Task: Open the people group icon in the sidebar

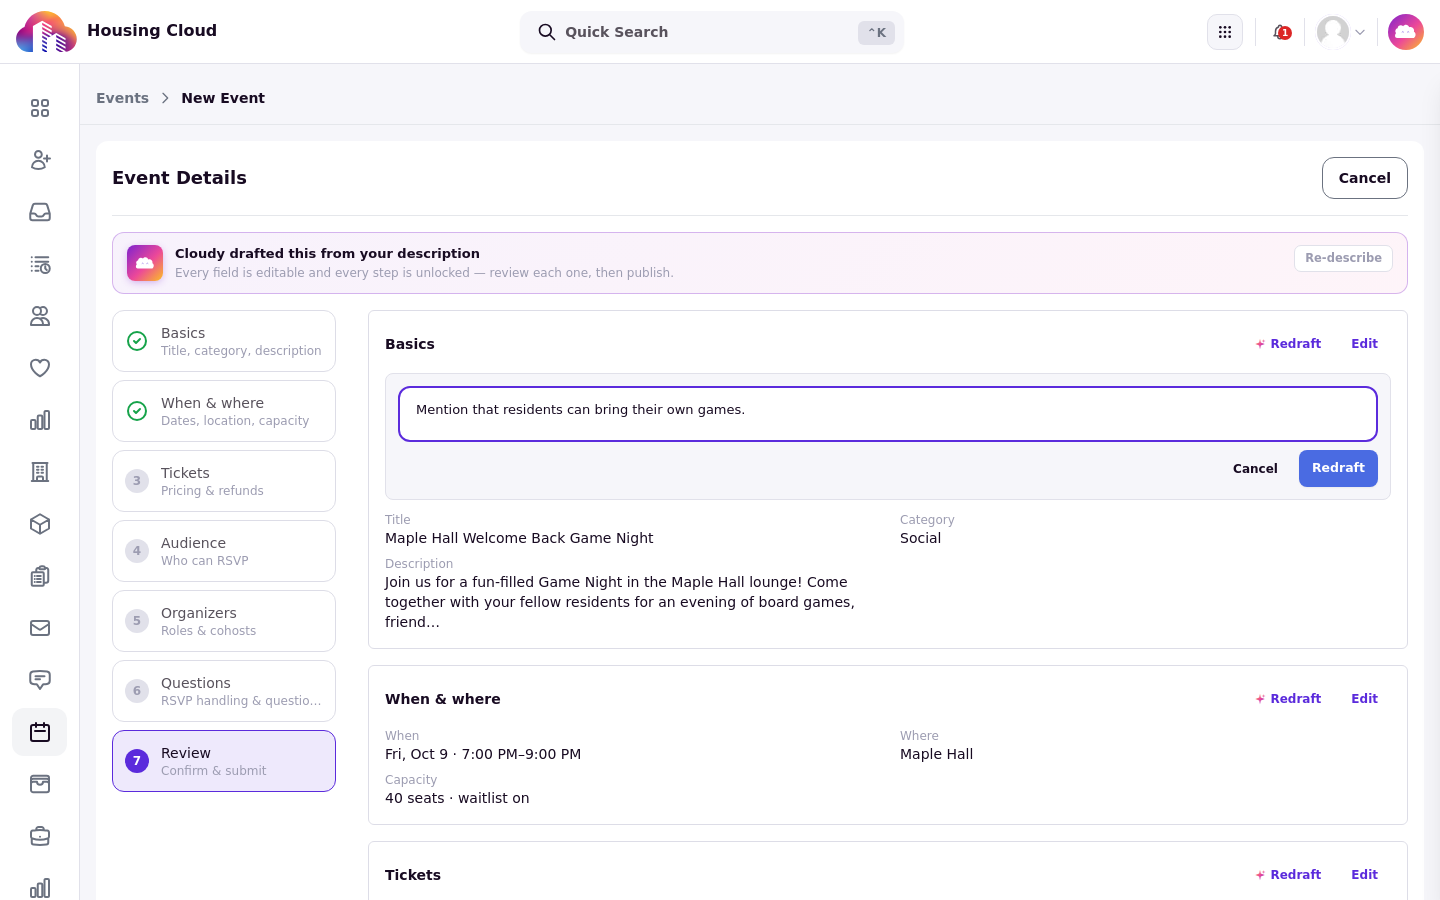Action: [40, 316]
